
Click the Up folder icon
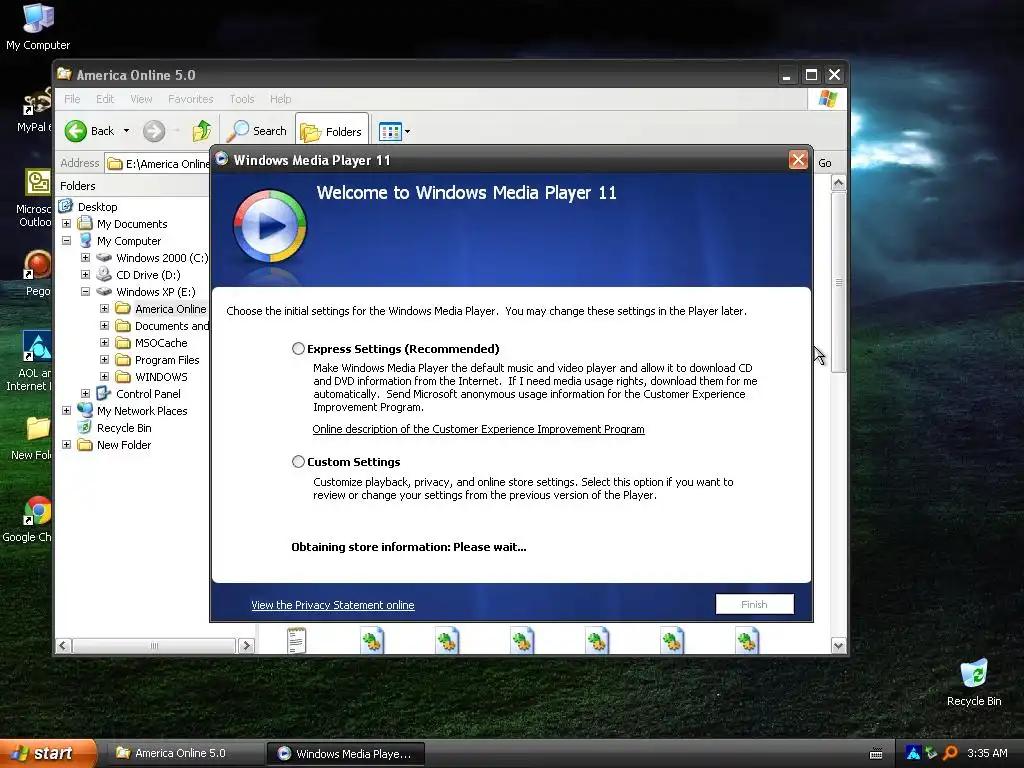click(202, 131)
